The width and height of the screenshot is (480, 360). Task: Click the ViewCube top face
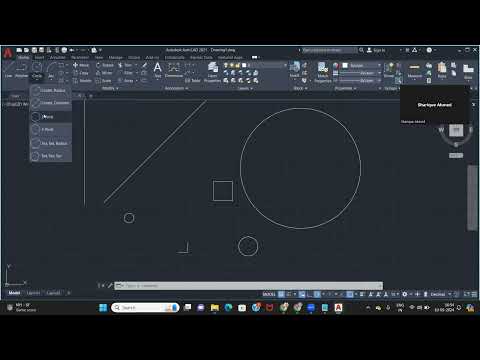point(456,130)
